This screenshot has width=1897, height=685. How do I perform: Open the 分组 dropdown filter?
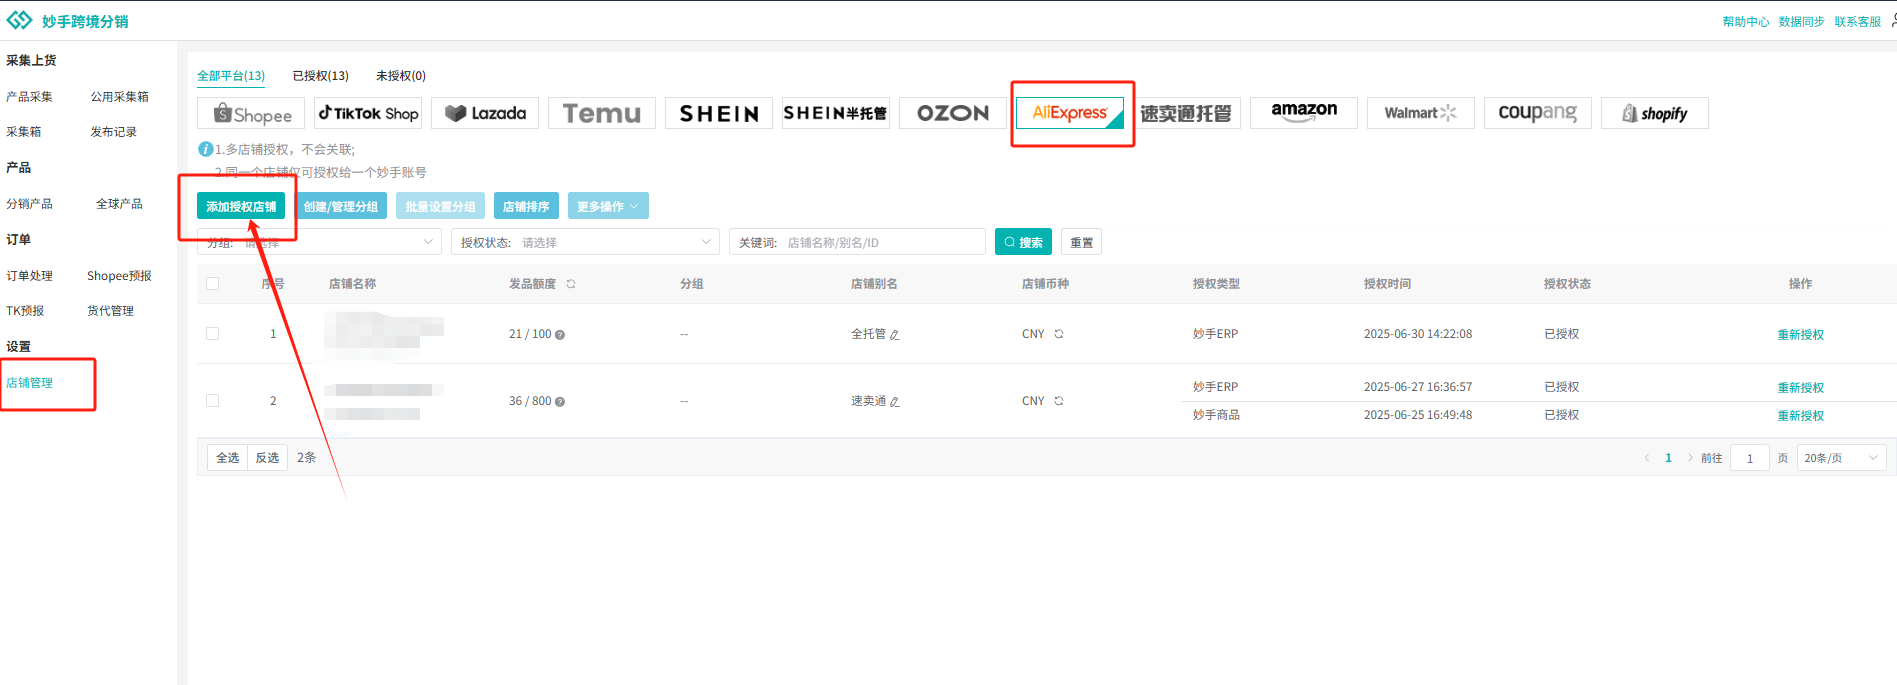point(320,242)
